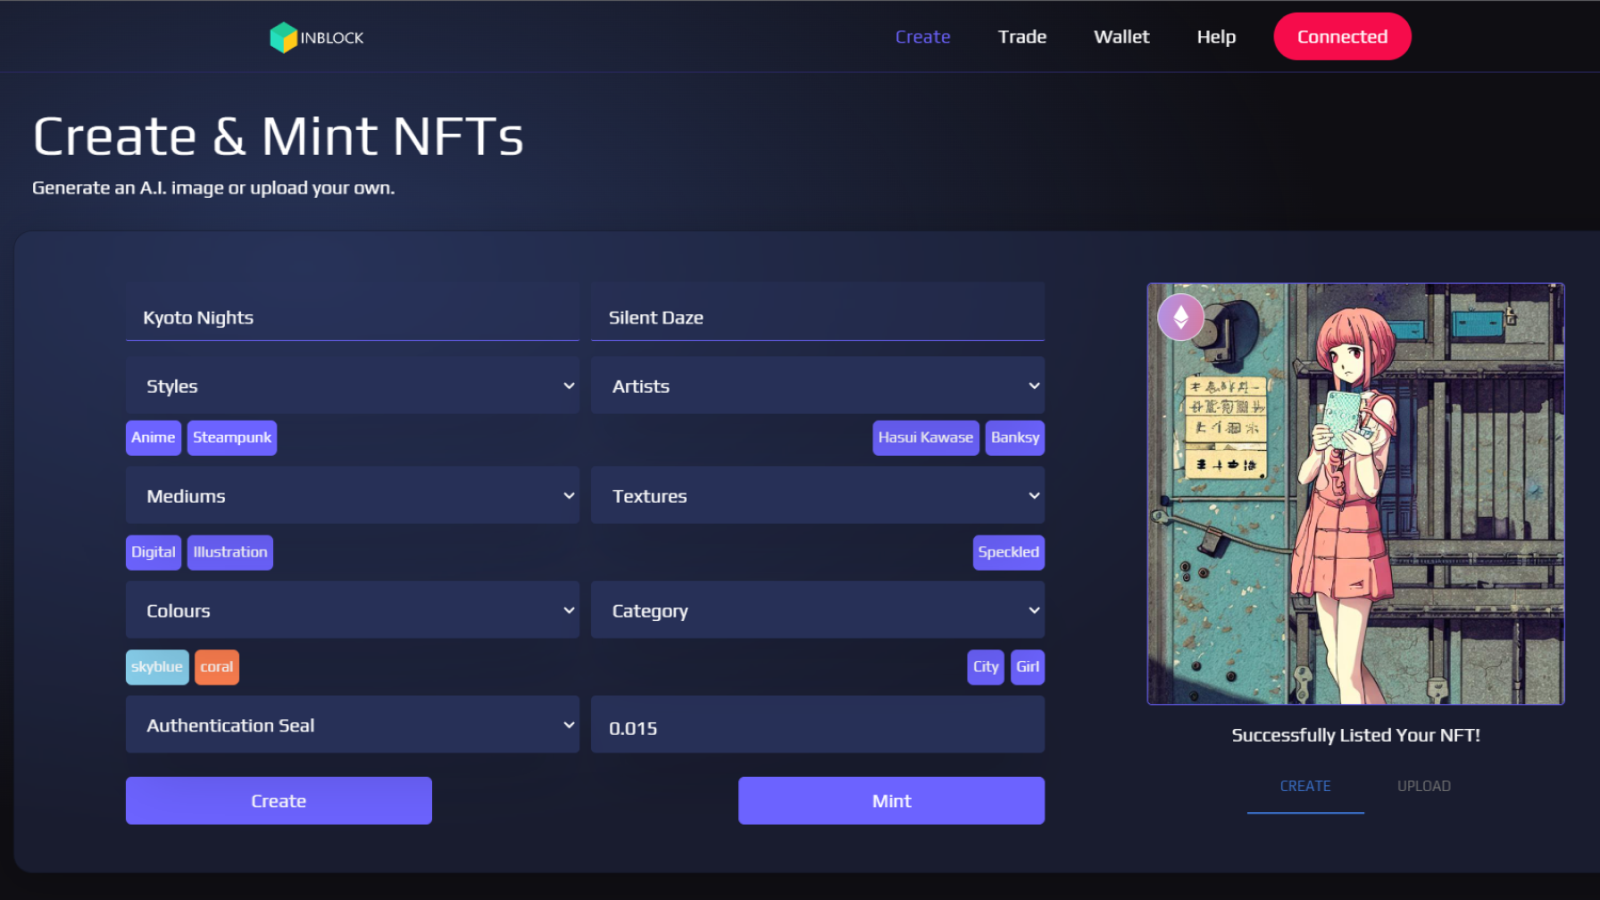Expand the Styles dropdown

(x=352, y=386)
